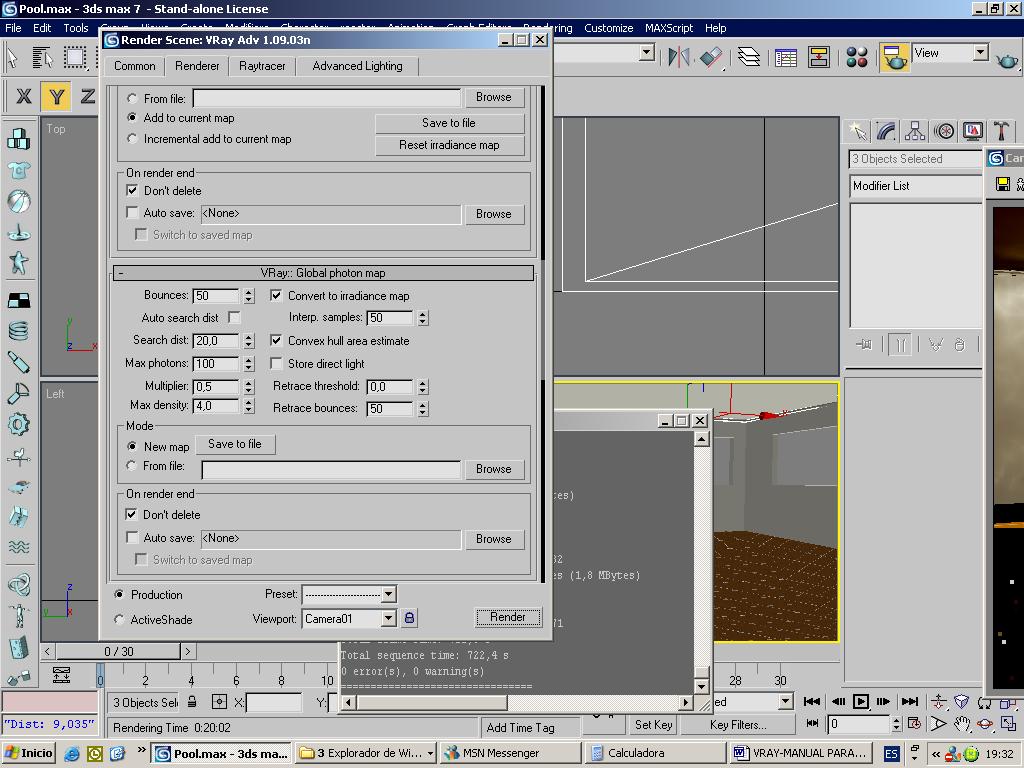Switch to the Common tab
The height and width of the screenshot is (768, 1024).
(x=135, y=66)
